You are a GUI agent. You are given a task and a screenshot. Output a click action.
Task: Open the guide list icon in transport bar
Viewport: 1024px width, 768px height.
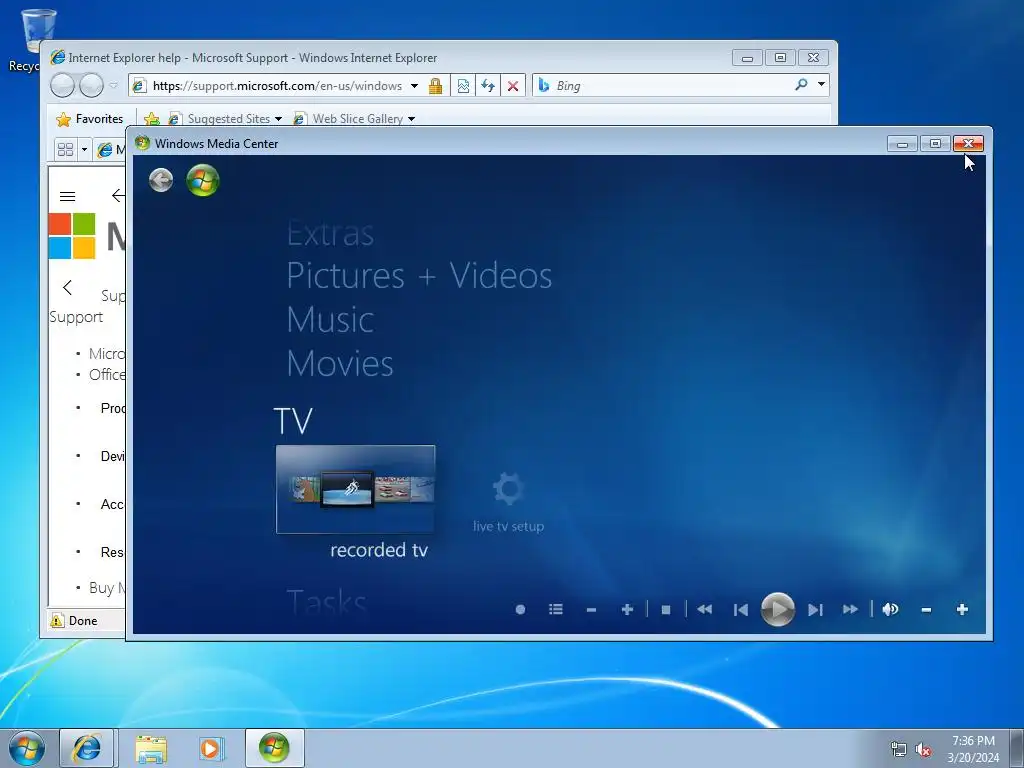[x=556, y=609]
